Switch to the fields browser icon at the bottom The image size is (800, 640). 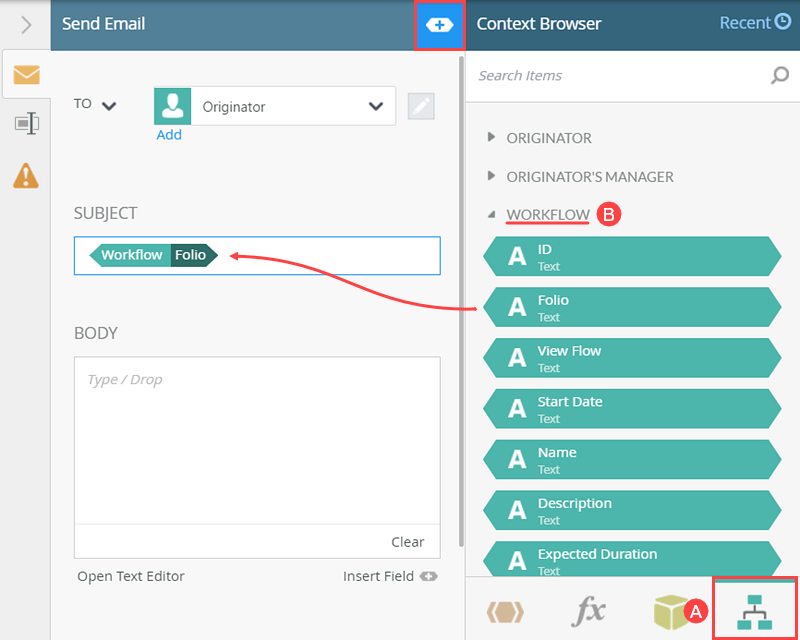coord(505,612)
